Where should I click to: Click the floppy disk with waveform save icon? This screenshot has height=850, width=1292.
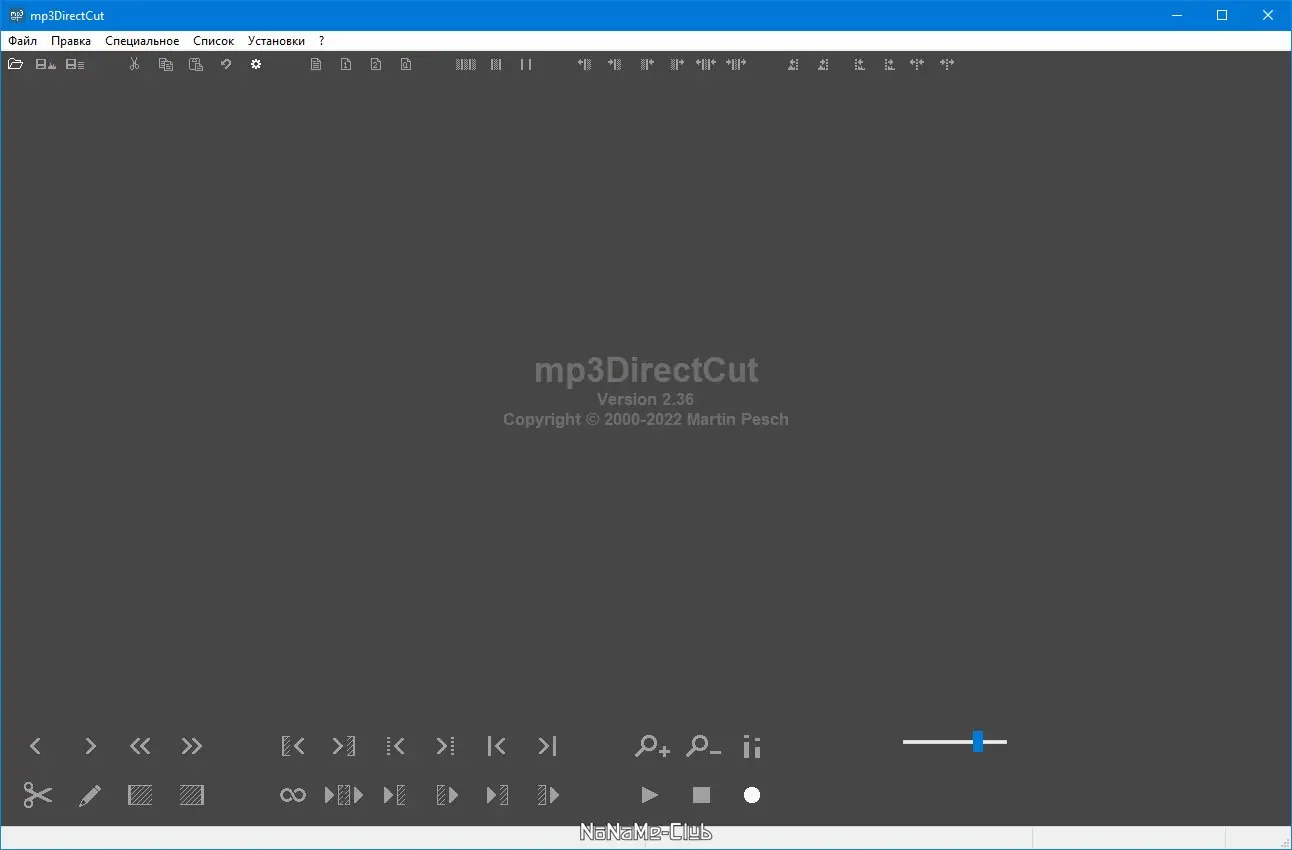pyautogui.click(x=45, y=64)
